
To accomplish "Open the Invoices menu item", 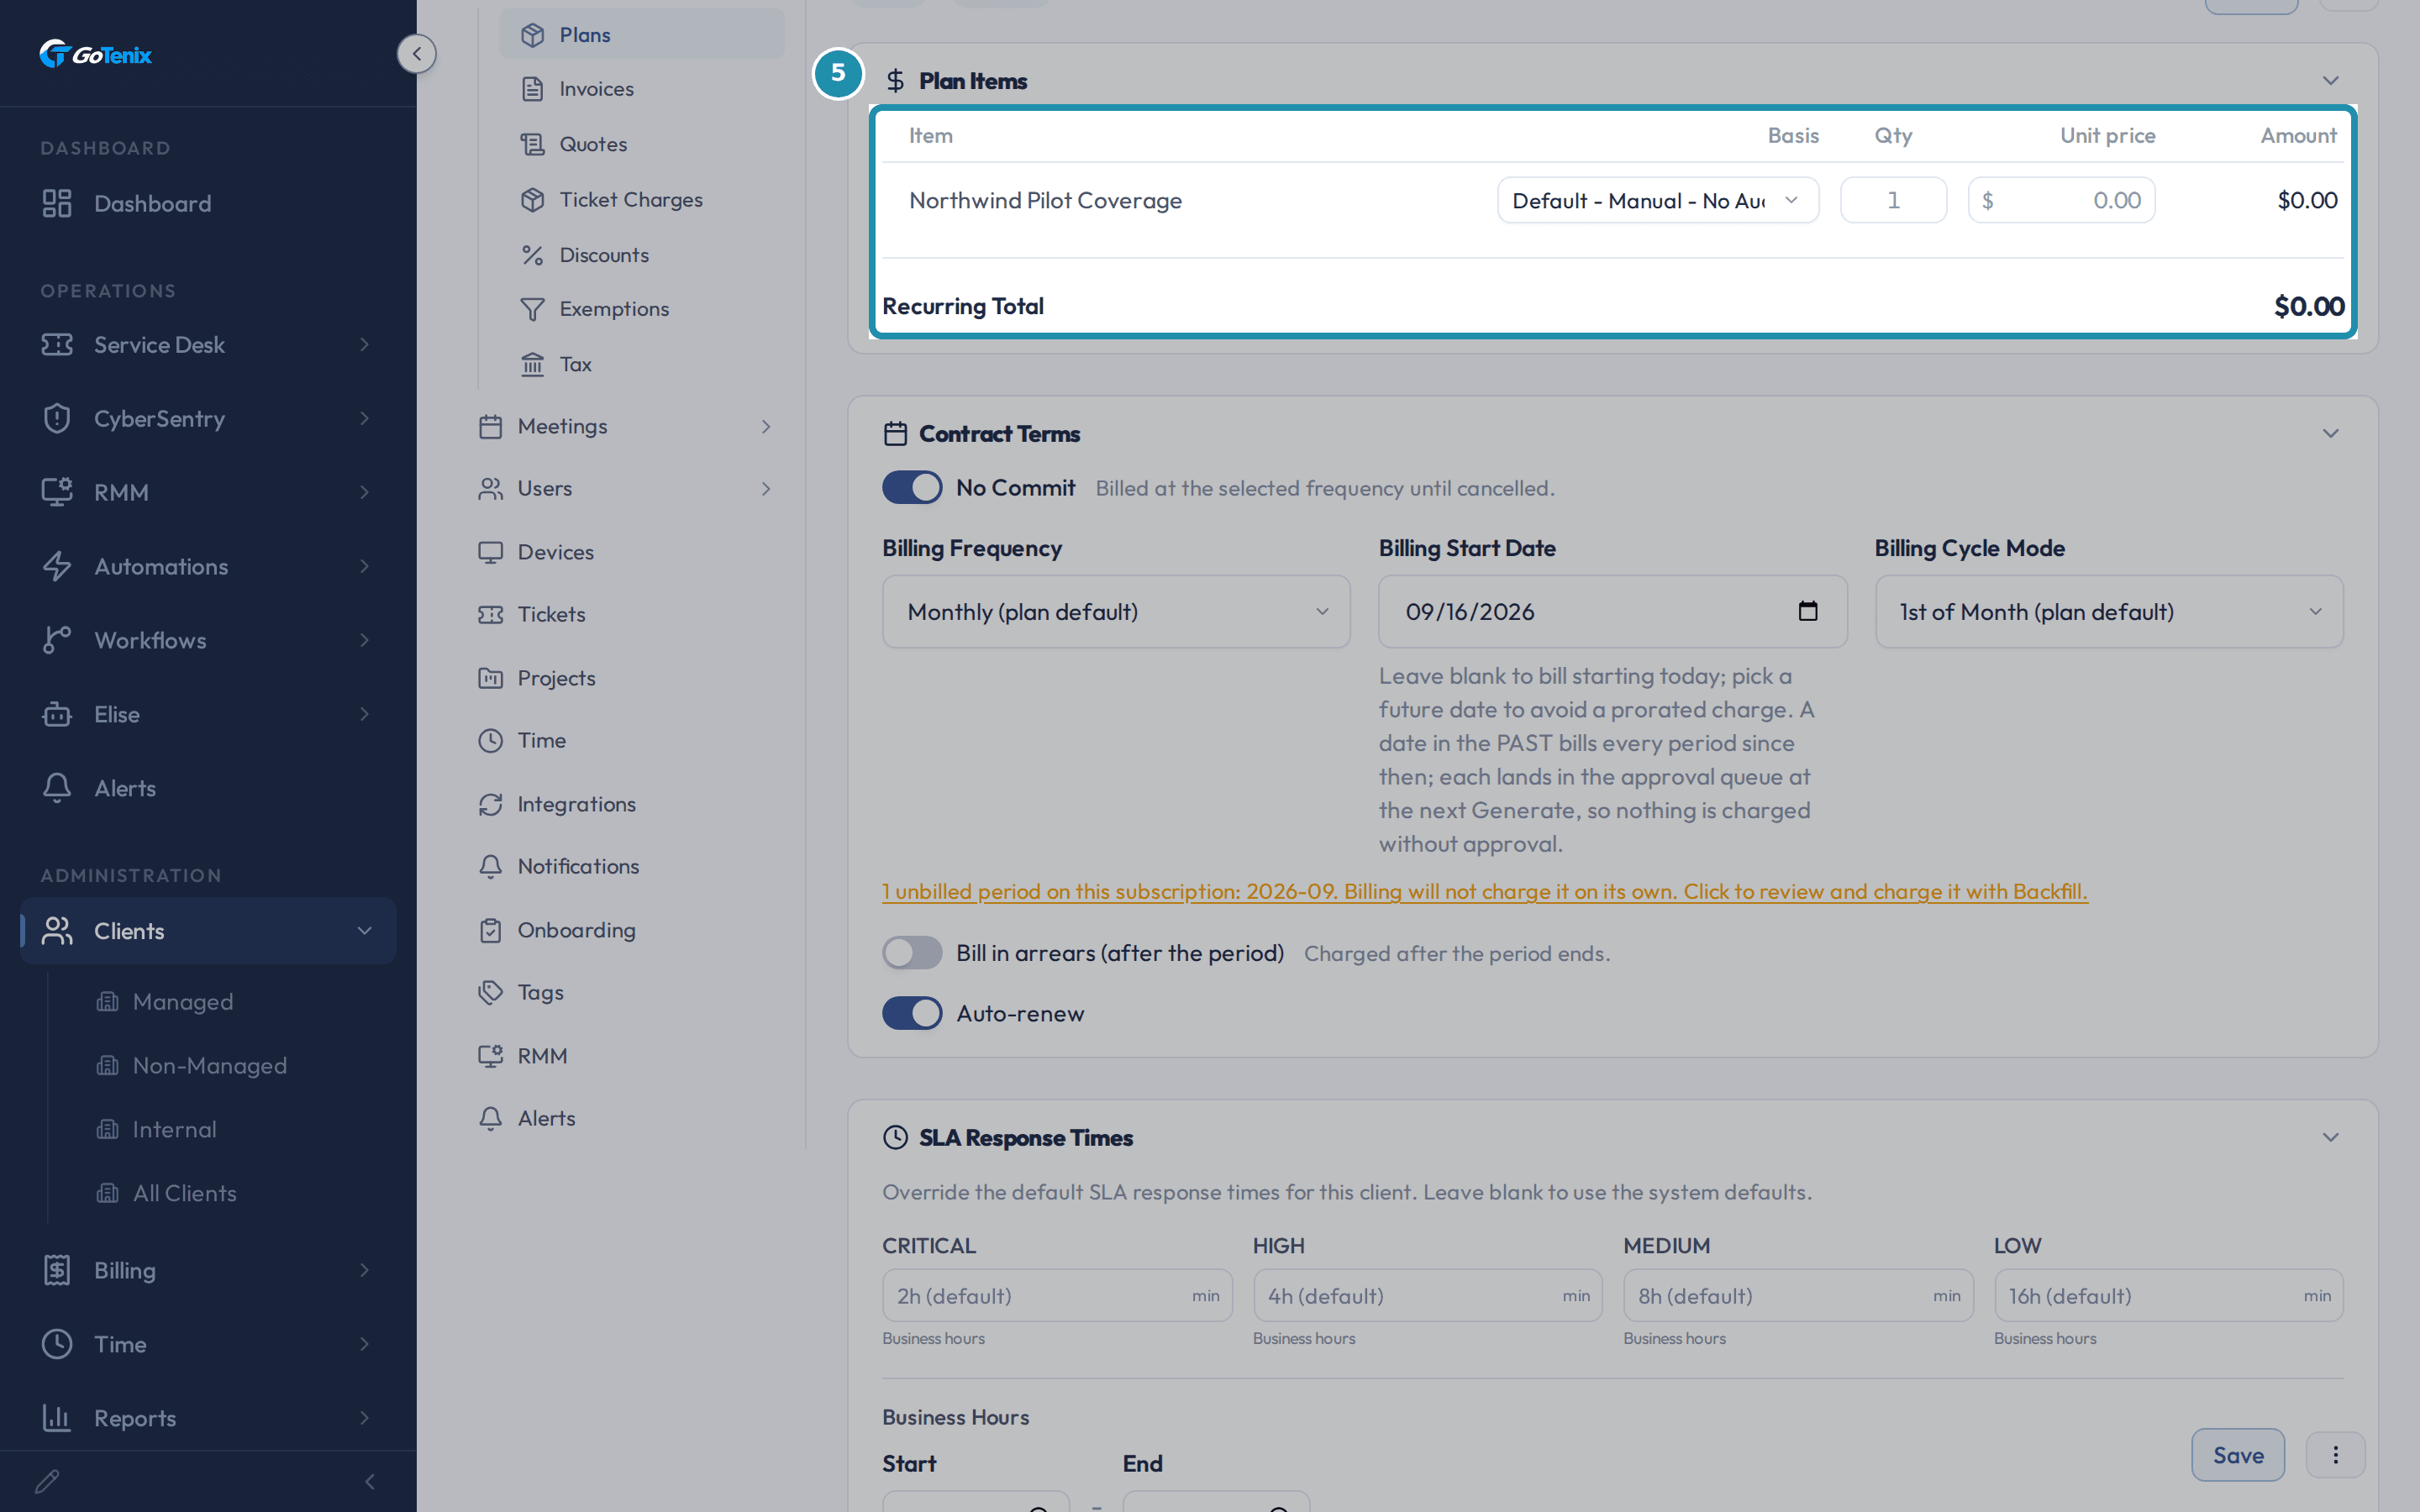I will pyautogui.click(x=642, y=89).
